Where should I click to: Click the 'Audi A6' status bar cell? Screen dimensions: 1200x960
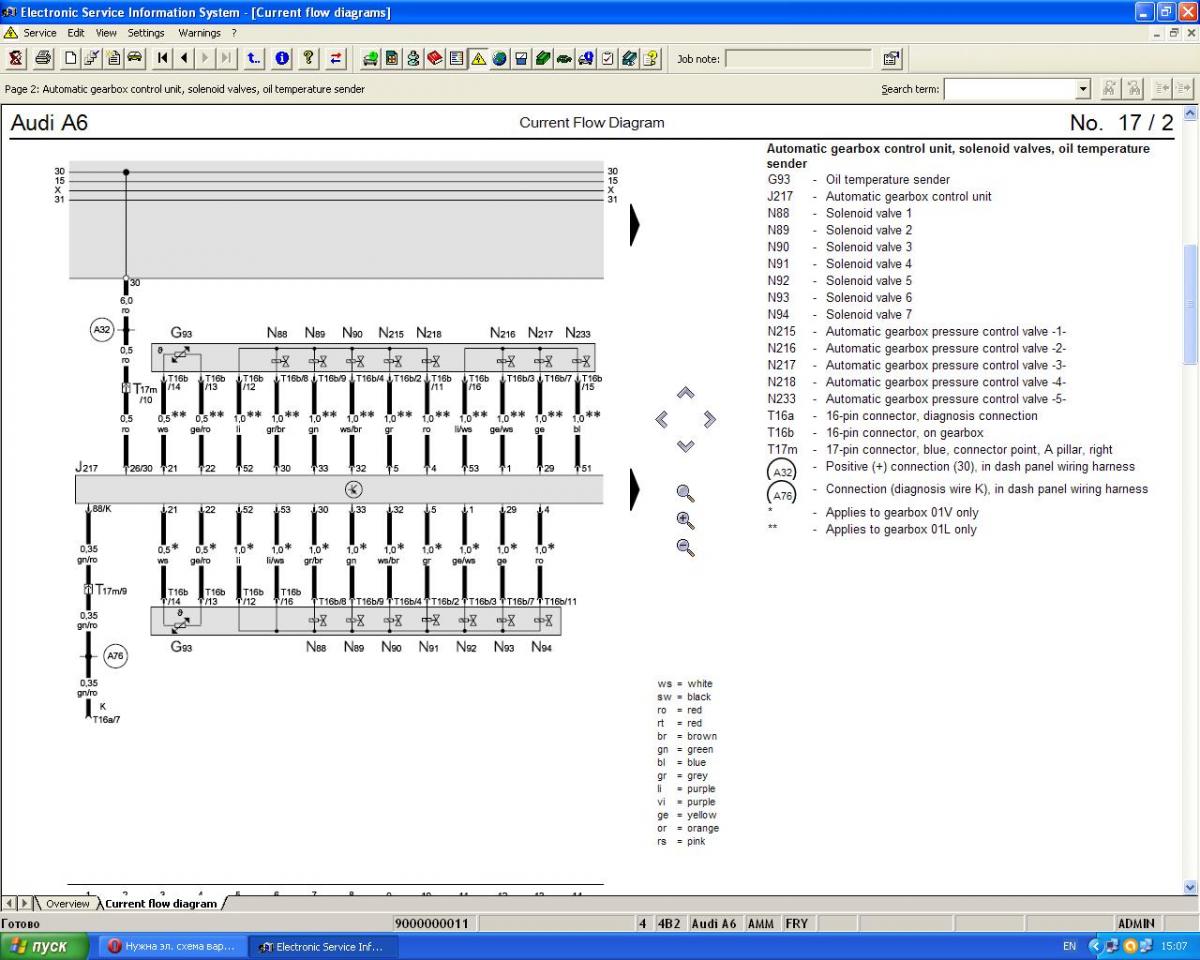(714, 923)
